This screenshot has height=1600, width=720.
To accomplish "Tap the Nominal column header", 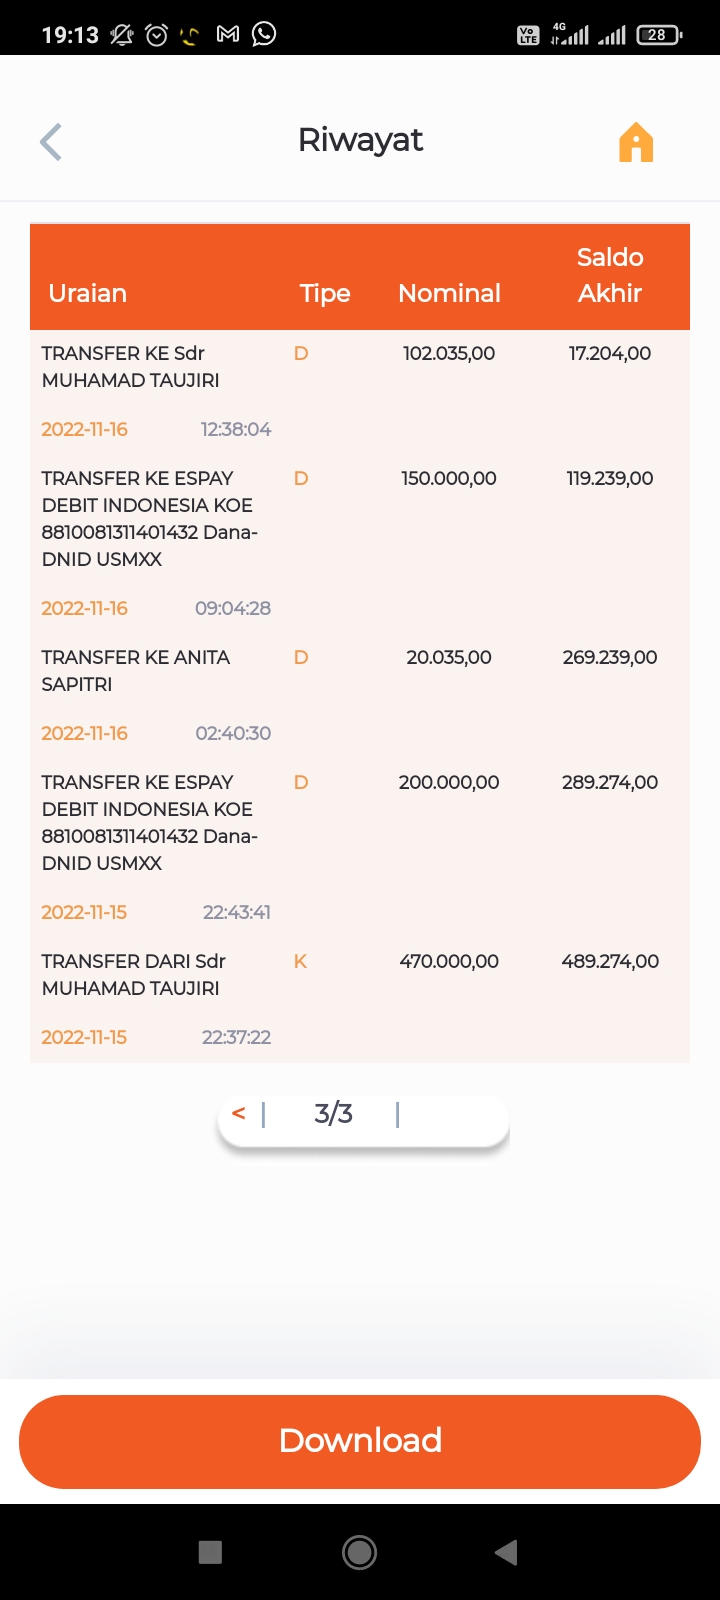I will pyautogui.click(x=449, y=293).
